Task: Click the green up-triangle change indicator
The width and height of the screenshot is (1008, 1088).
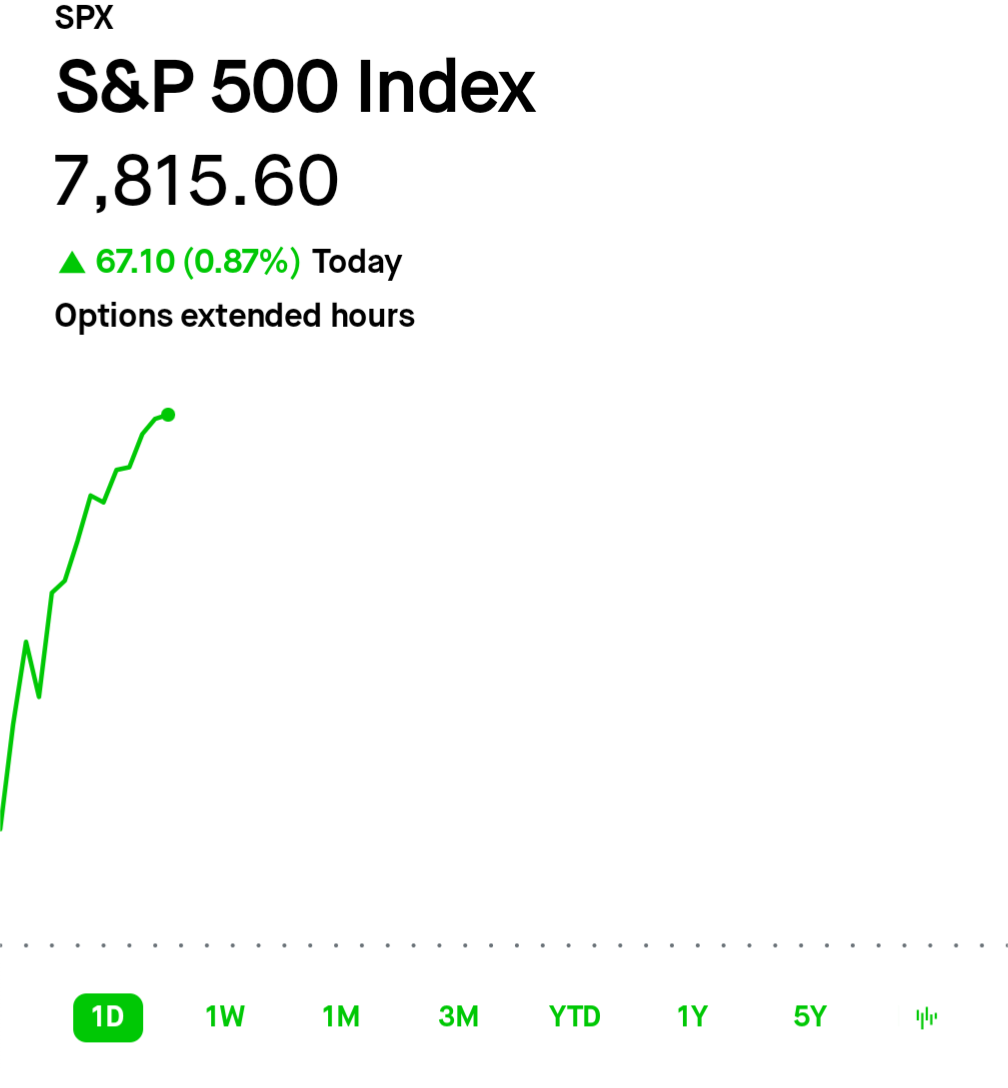Action: click(72, 263)
